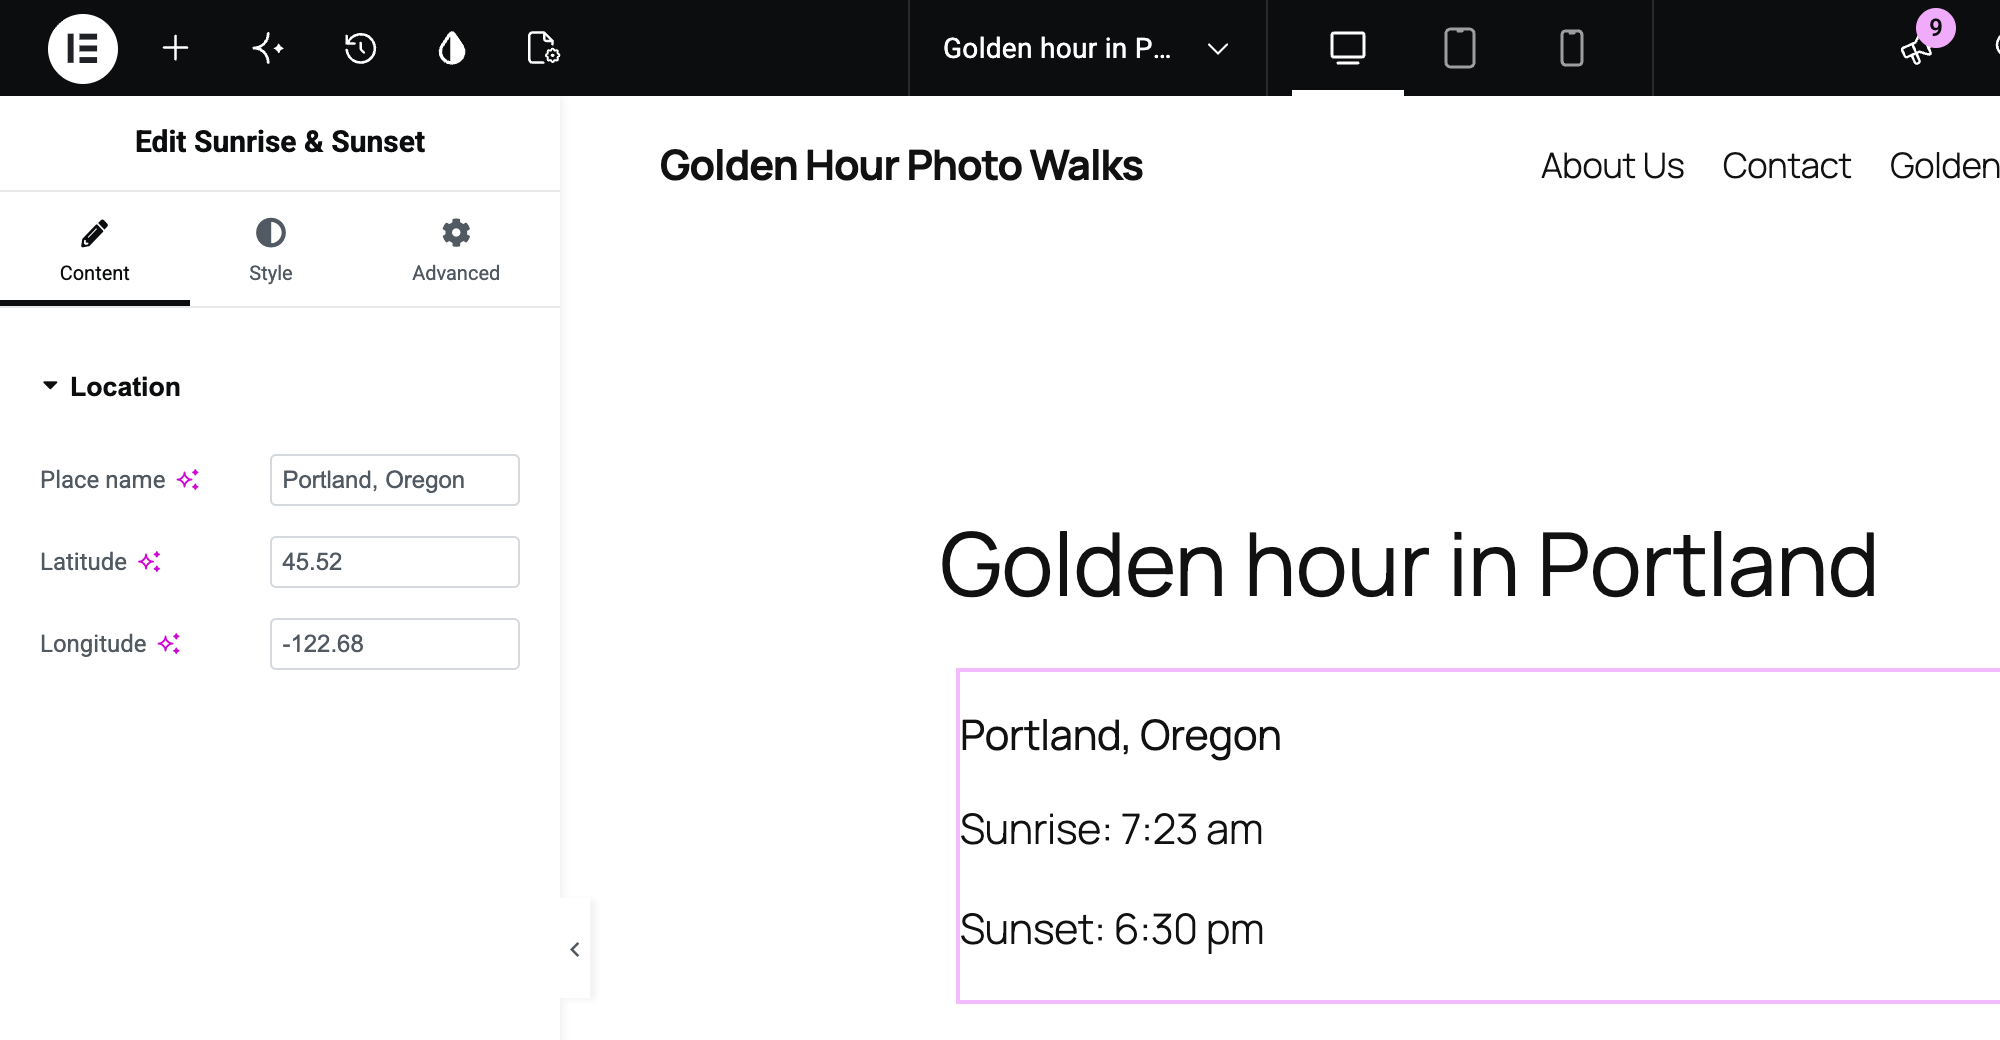This screenshot has width=2000, height=1040.
Task: Collapse the Location section
Action: [x=110, y=387]
